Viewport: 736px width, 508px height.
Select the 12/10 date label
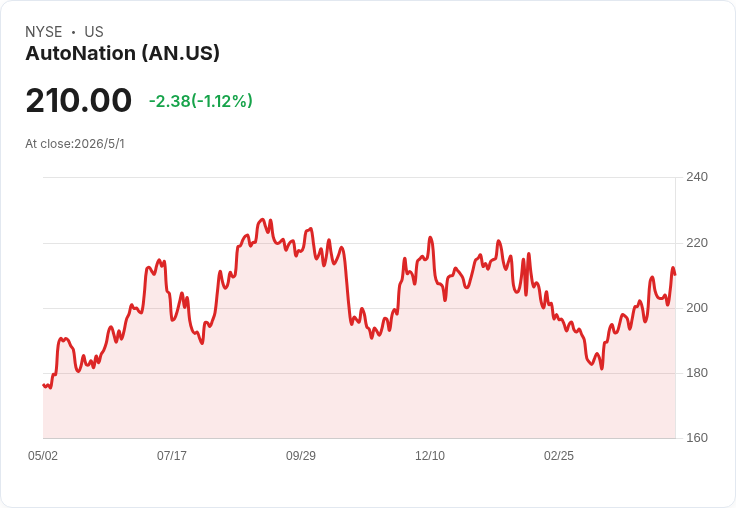point(430,456)
